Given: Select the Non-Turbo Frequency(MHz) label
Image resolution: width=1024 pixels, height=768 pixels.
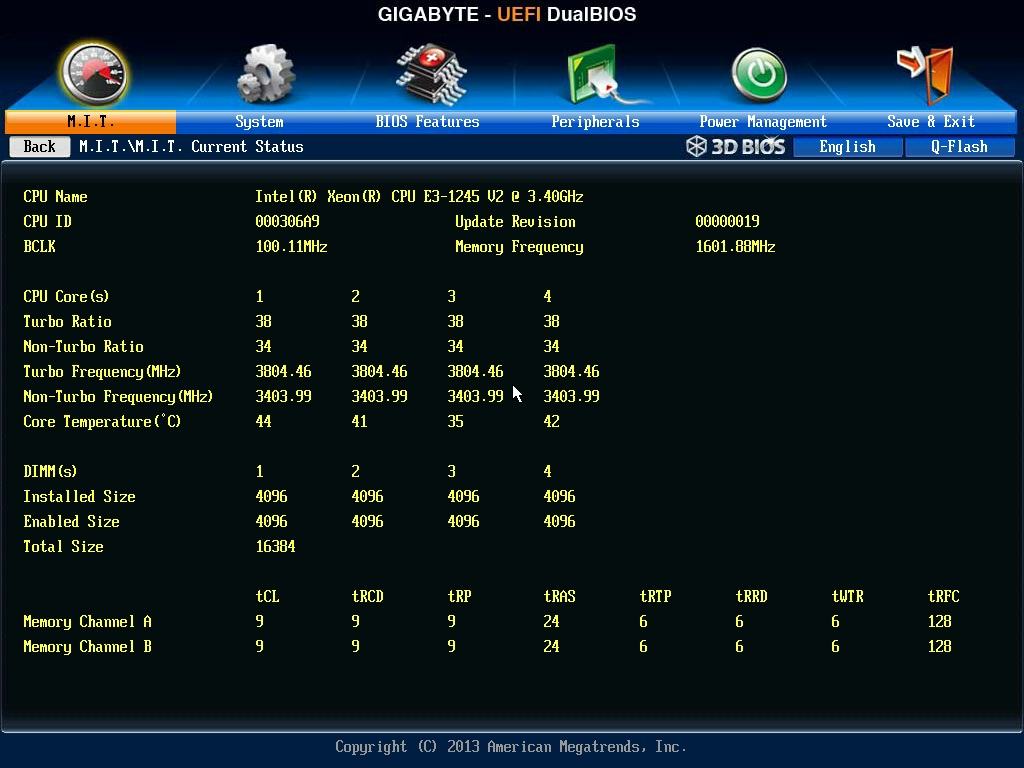Looking at the screenshot, I should [118, 396].
